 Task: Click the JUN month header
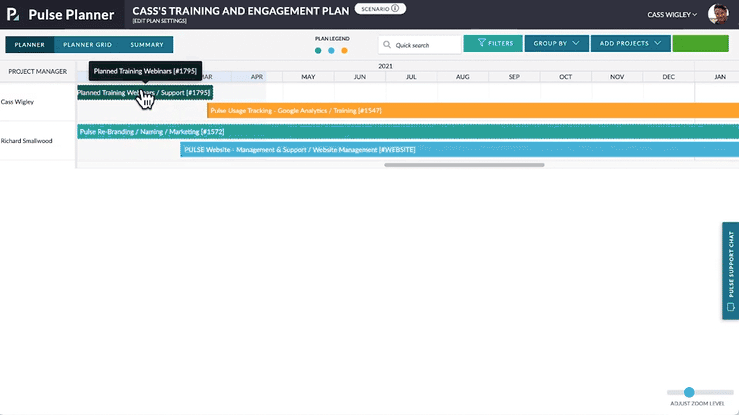(x=360, y=77)
